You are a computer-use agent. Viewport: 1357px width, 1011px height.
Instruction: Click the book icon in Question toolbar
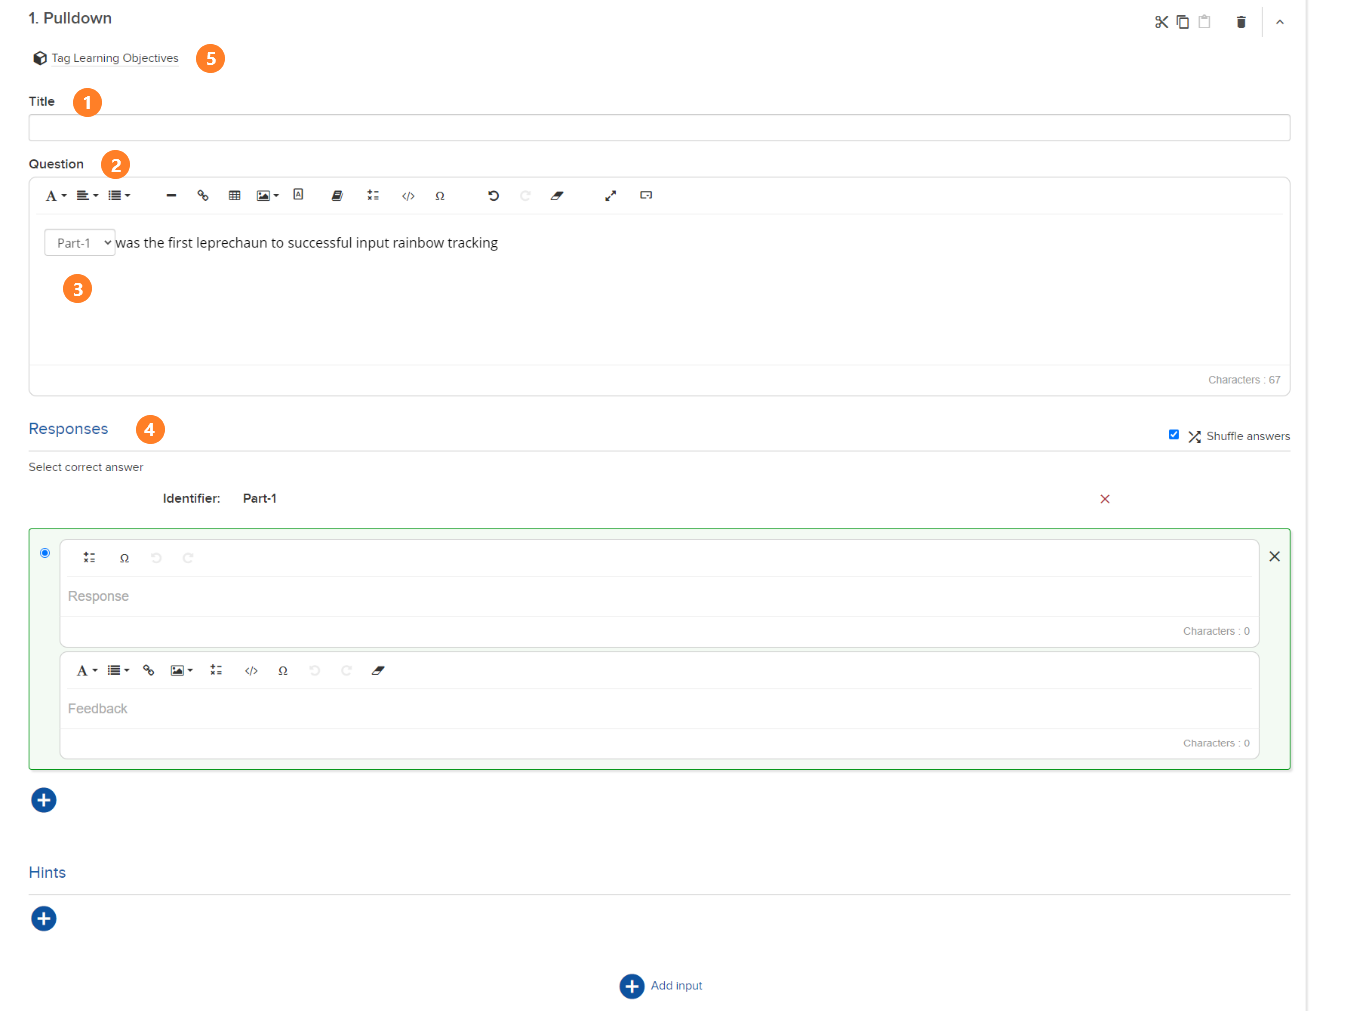click(337, 196)
